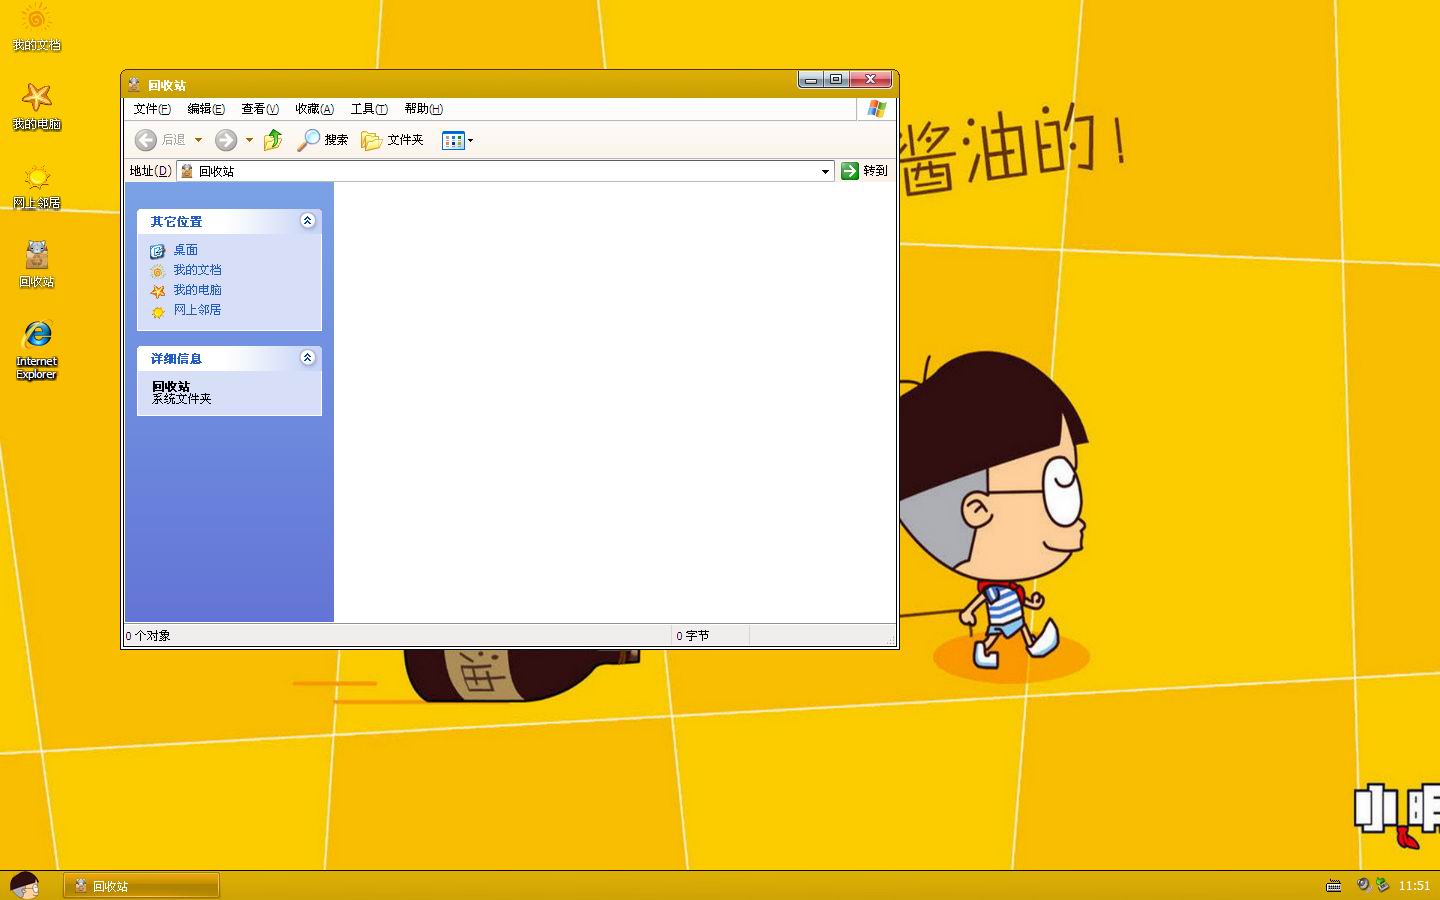Open the 查看 menu

coord(260,109)
